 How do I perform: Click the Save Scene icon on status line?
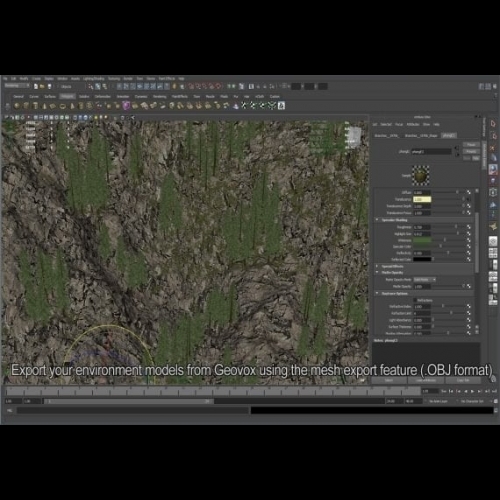pos(49,86)
